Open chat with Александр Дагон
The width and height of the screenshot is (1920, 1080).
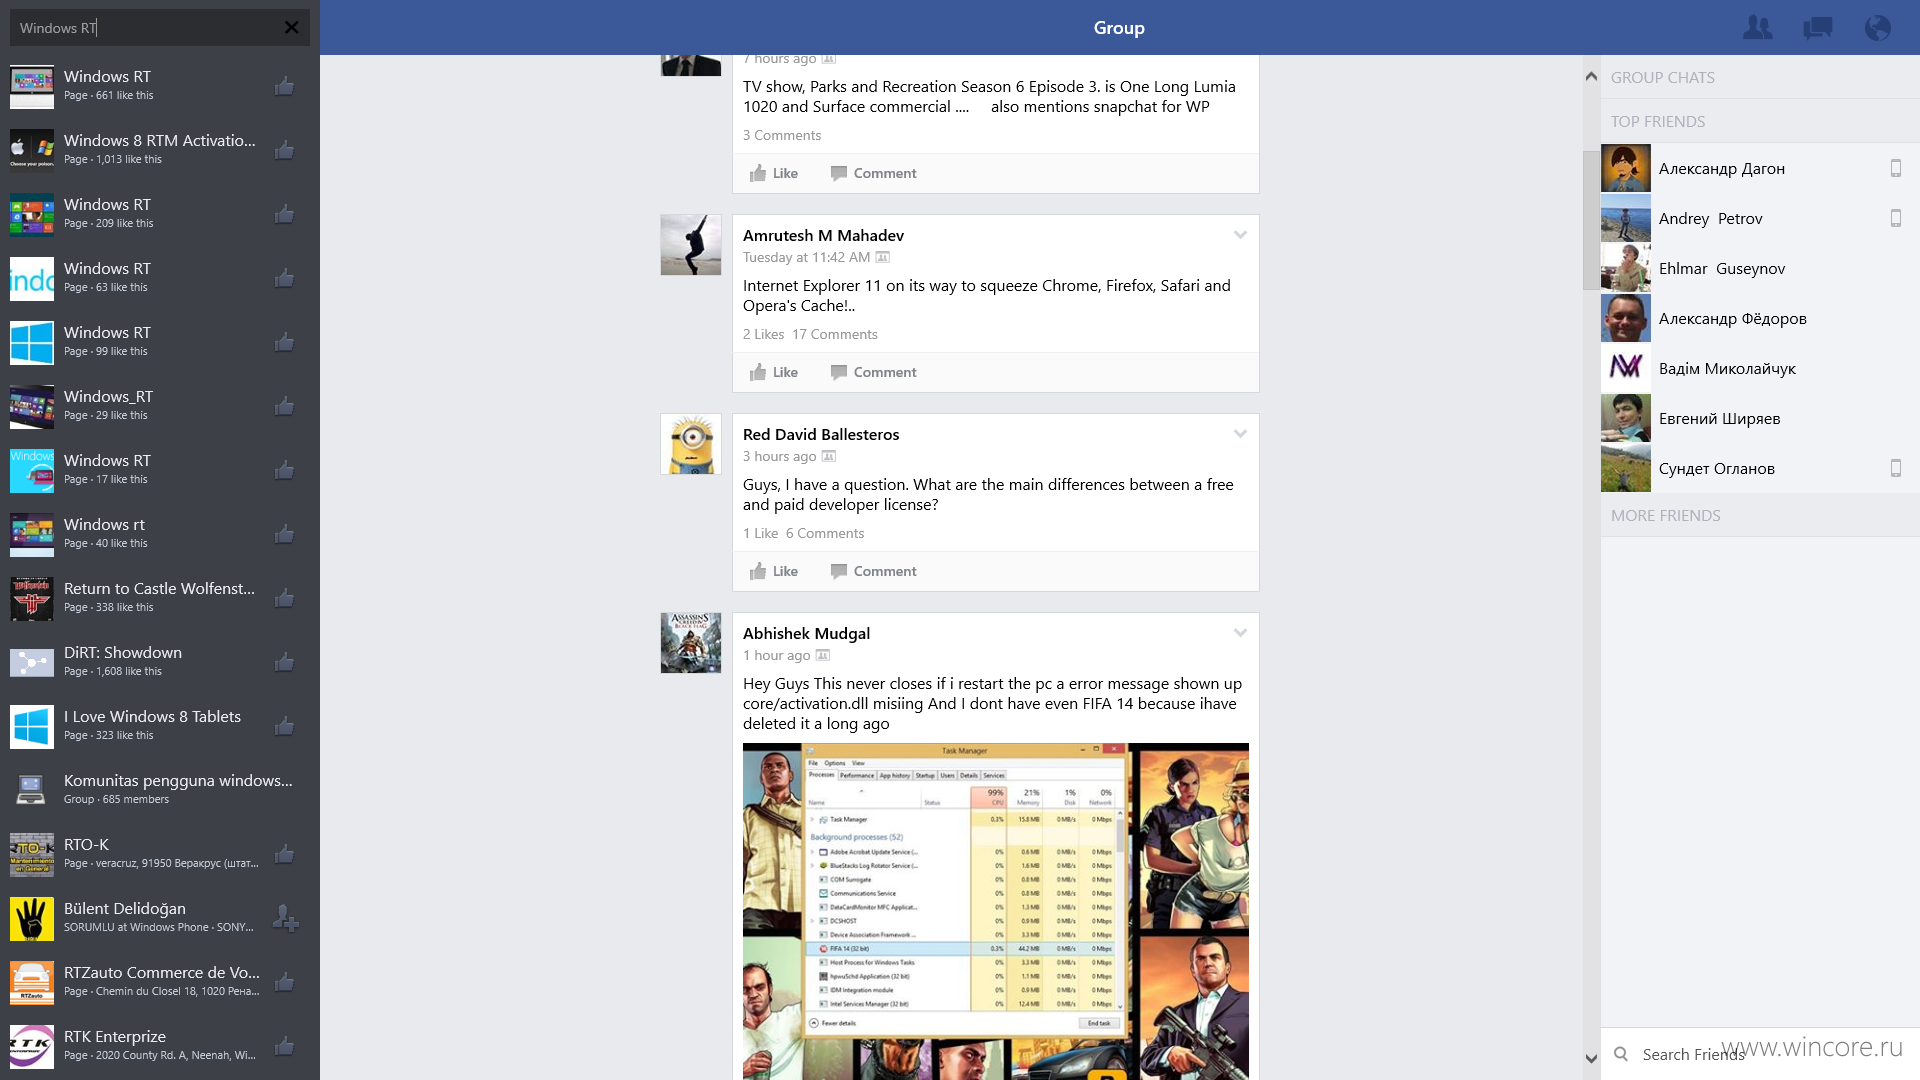tap(1760, 168)
